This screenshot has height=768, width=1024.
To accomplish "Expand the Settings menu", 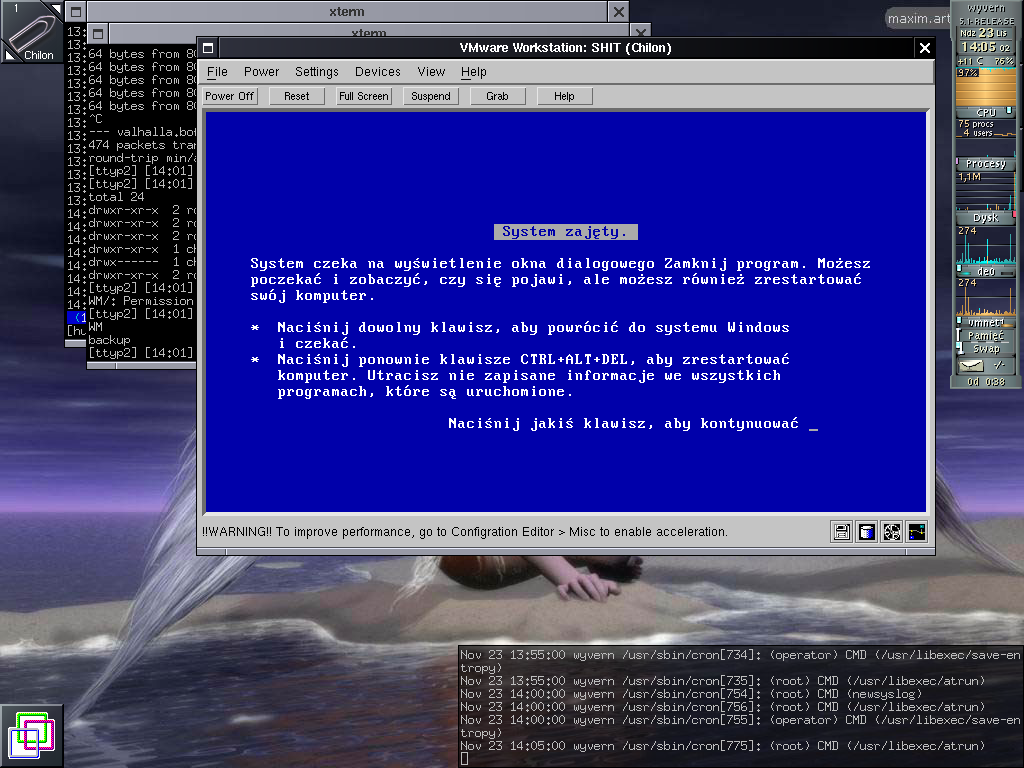I will (317, 72).
